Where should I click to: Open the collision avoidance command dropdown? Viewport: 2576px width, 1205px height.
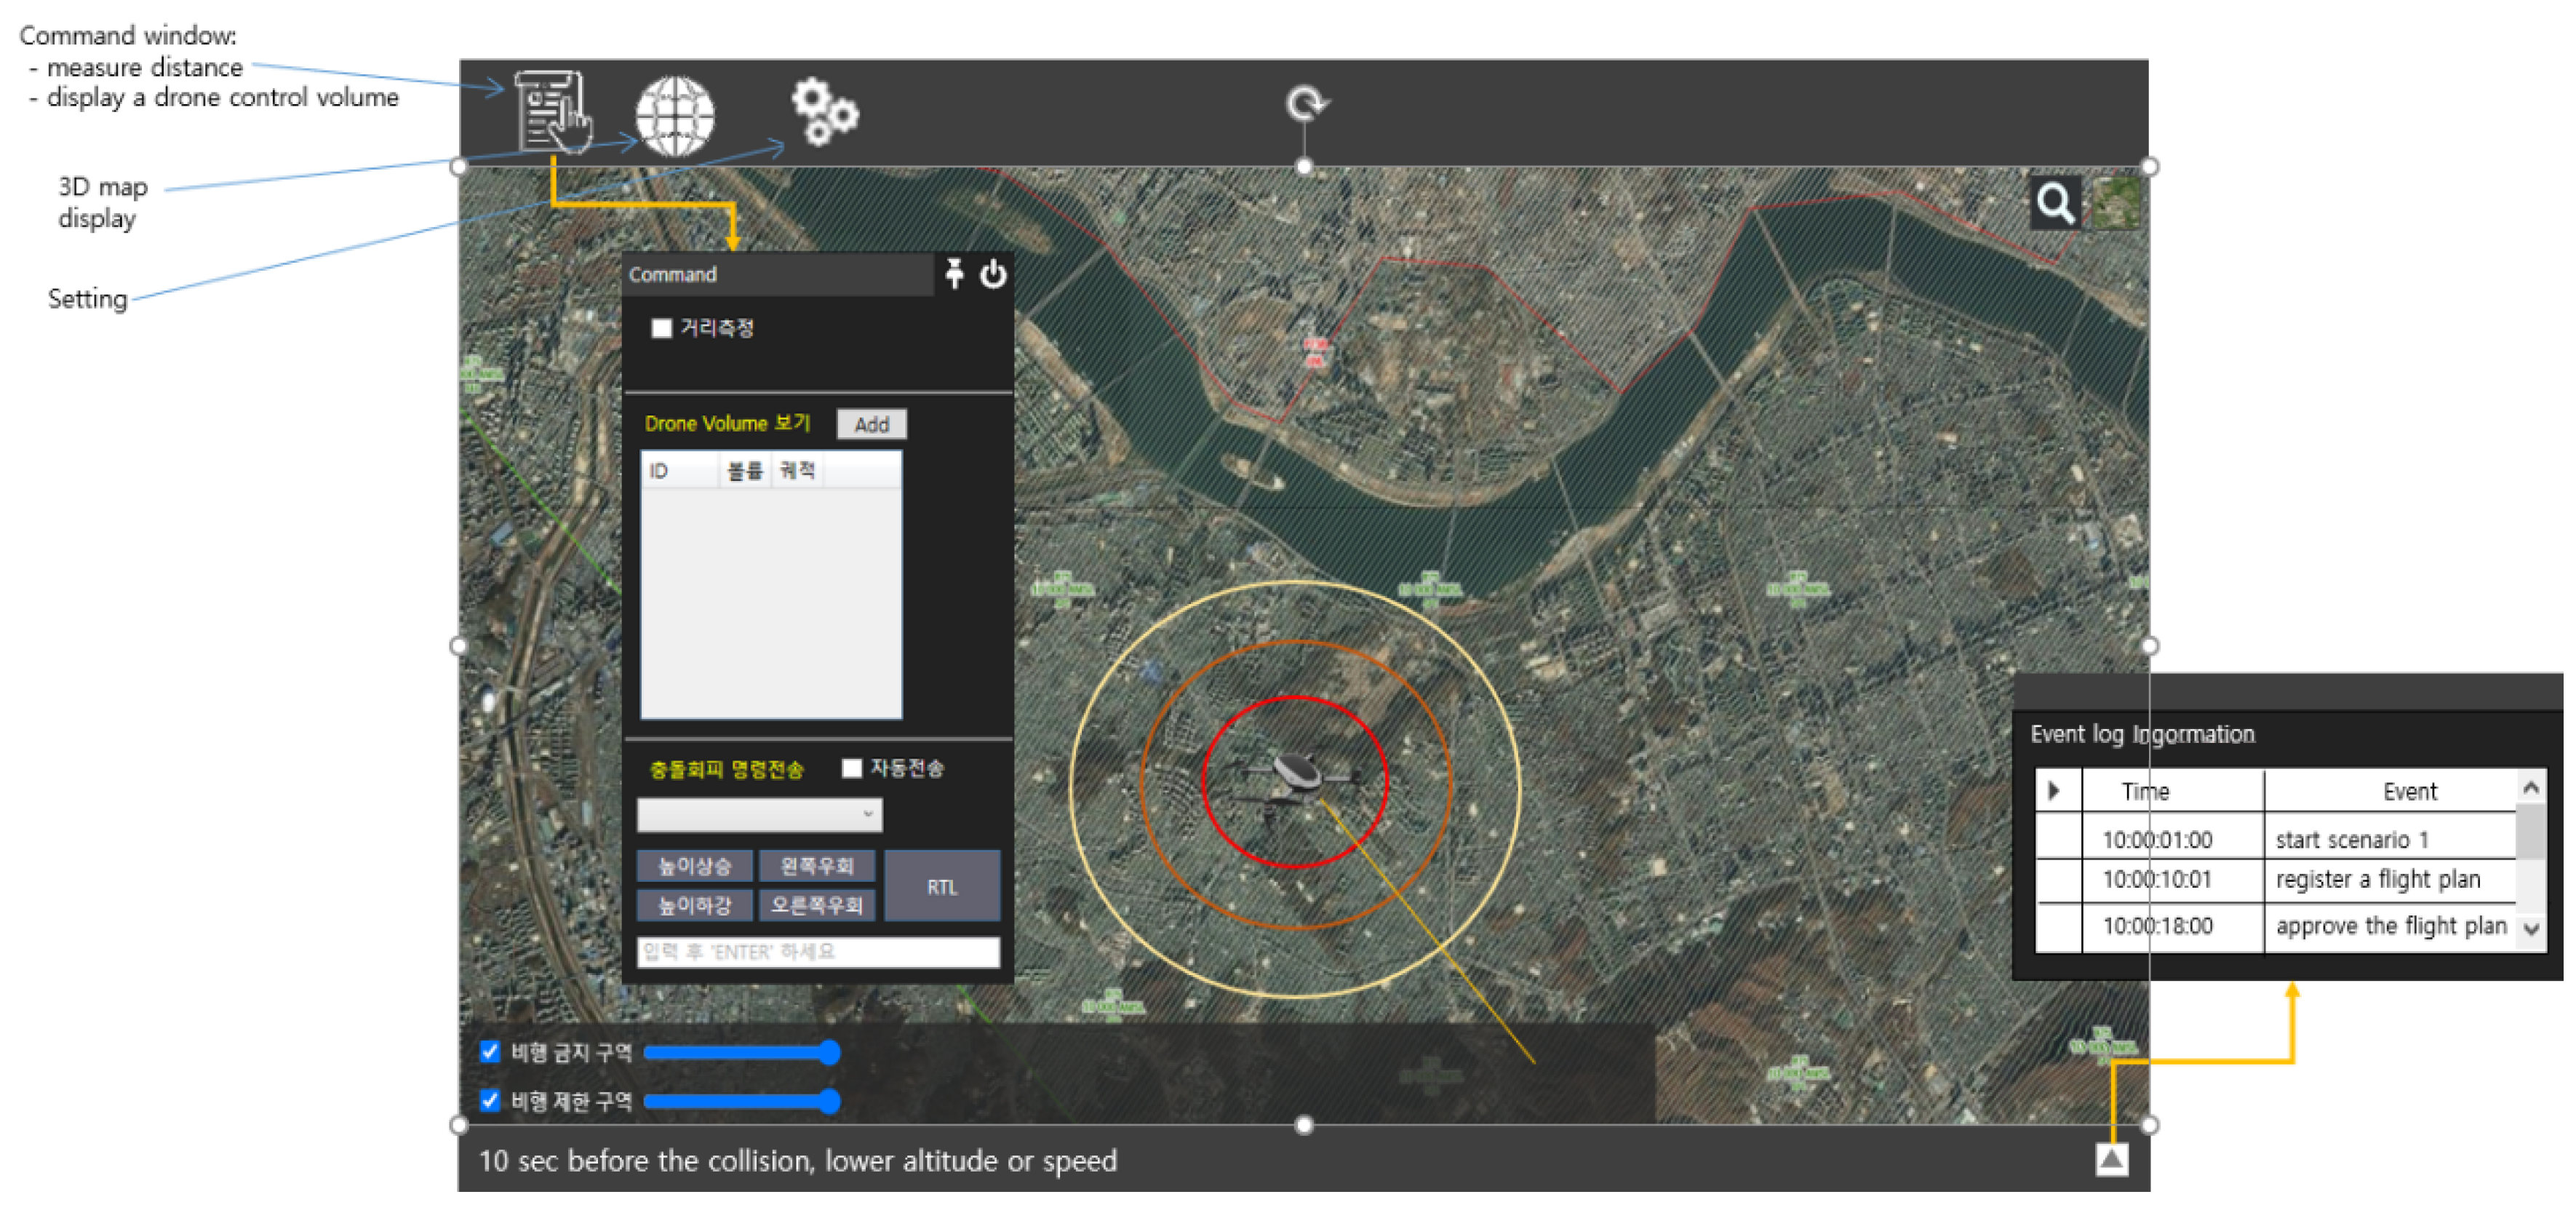coord(759,815)
